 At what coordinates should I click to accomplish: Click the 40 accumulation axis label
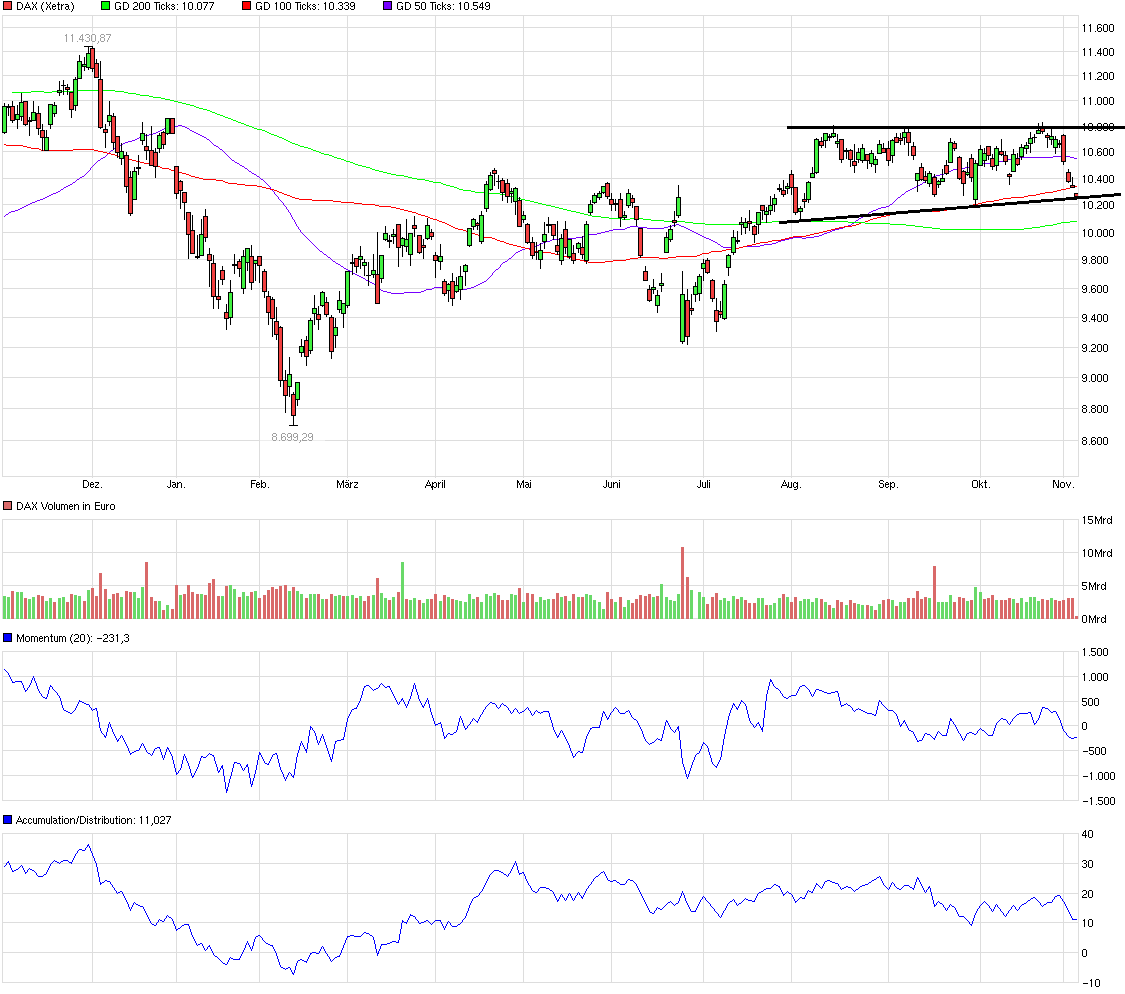[x=1088, y=834]
